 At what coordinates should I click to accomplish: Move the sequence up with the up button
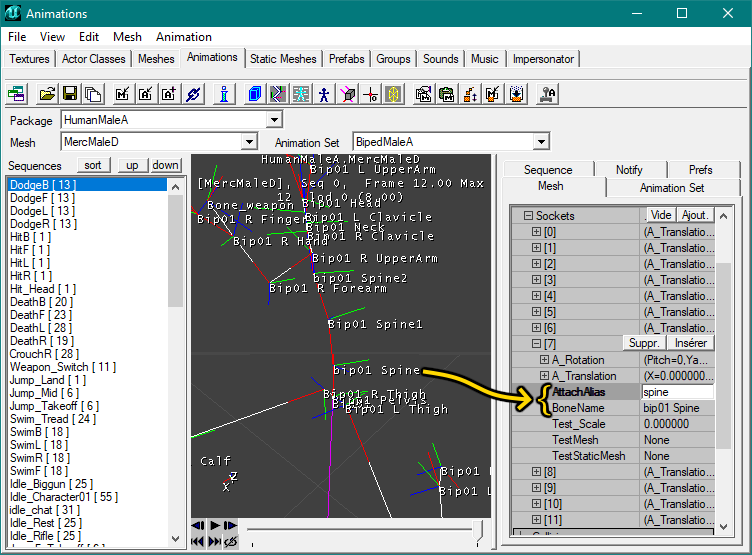click(132, 165)
